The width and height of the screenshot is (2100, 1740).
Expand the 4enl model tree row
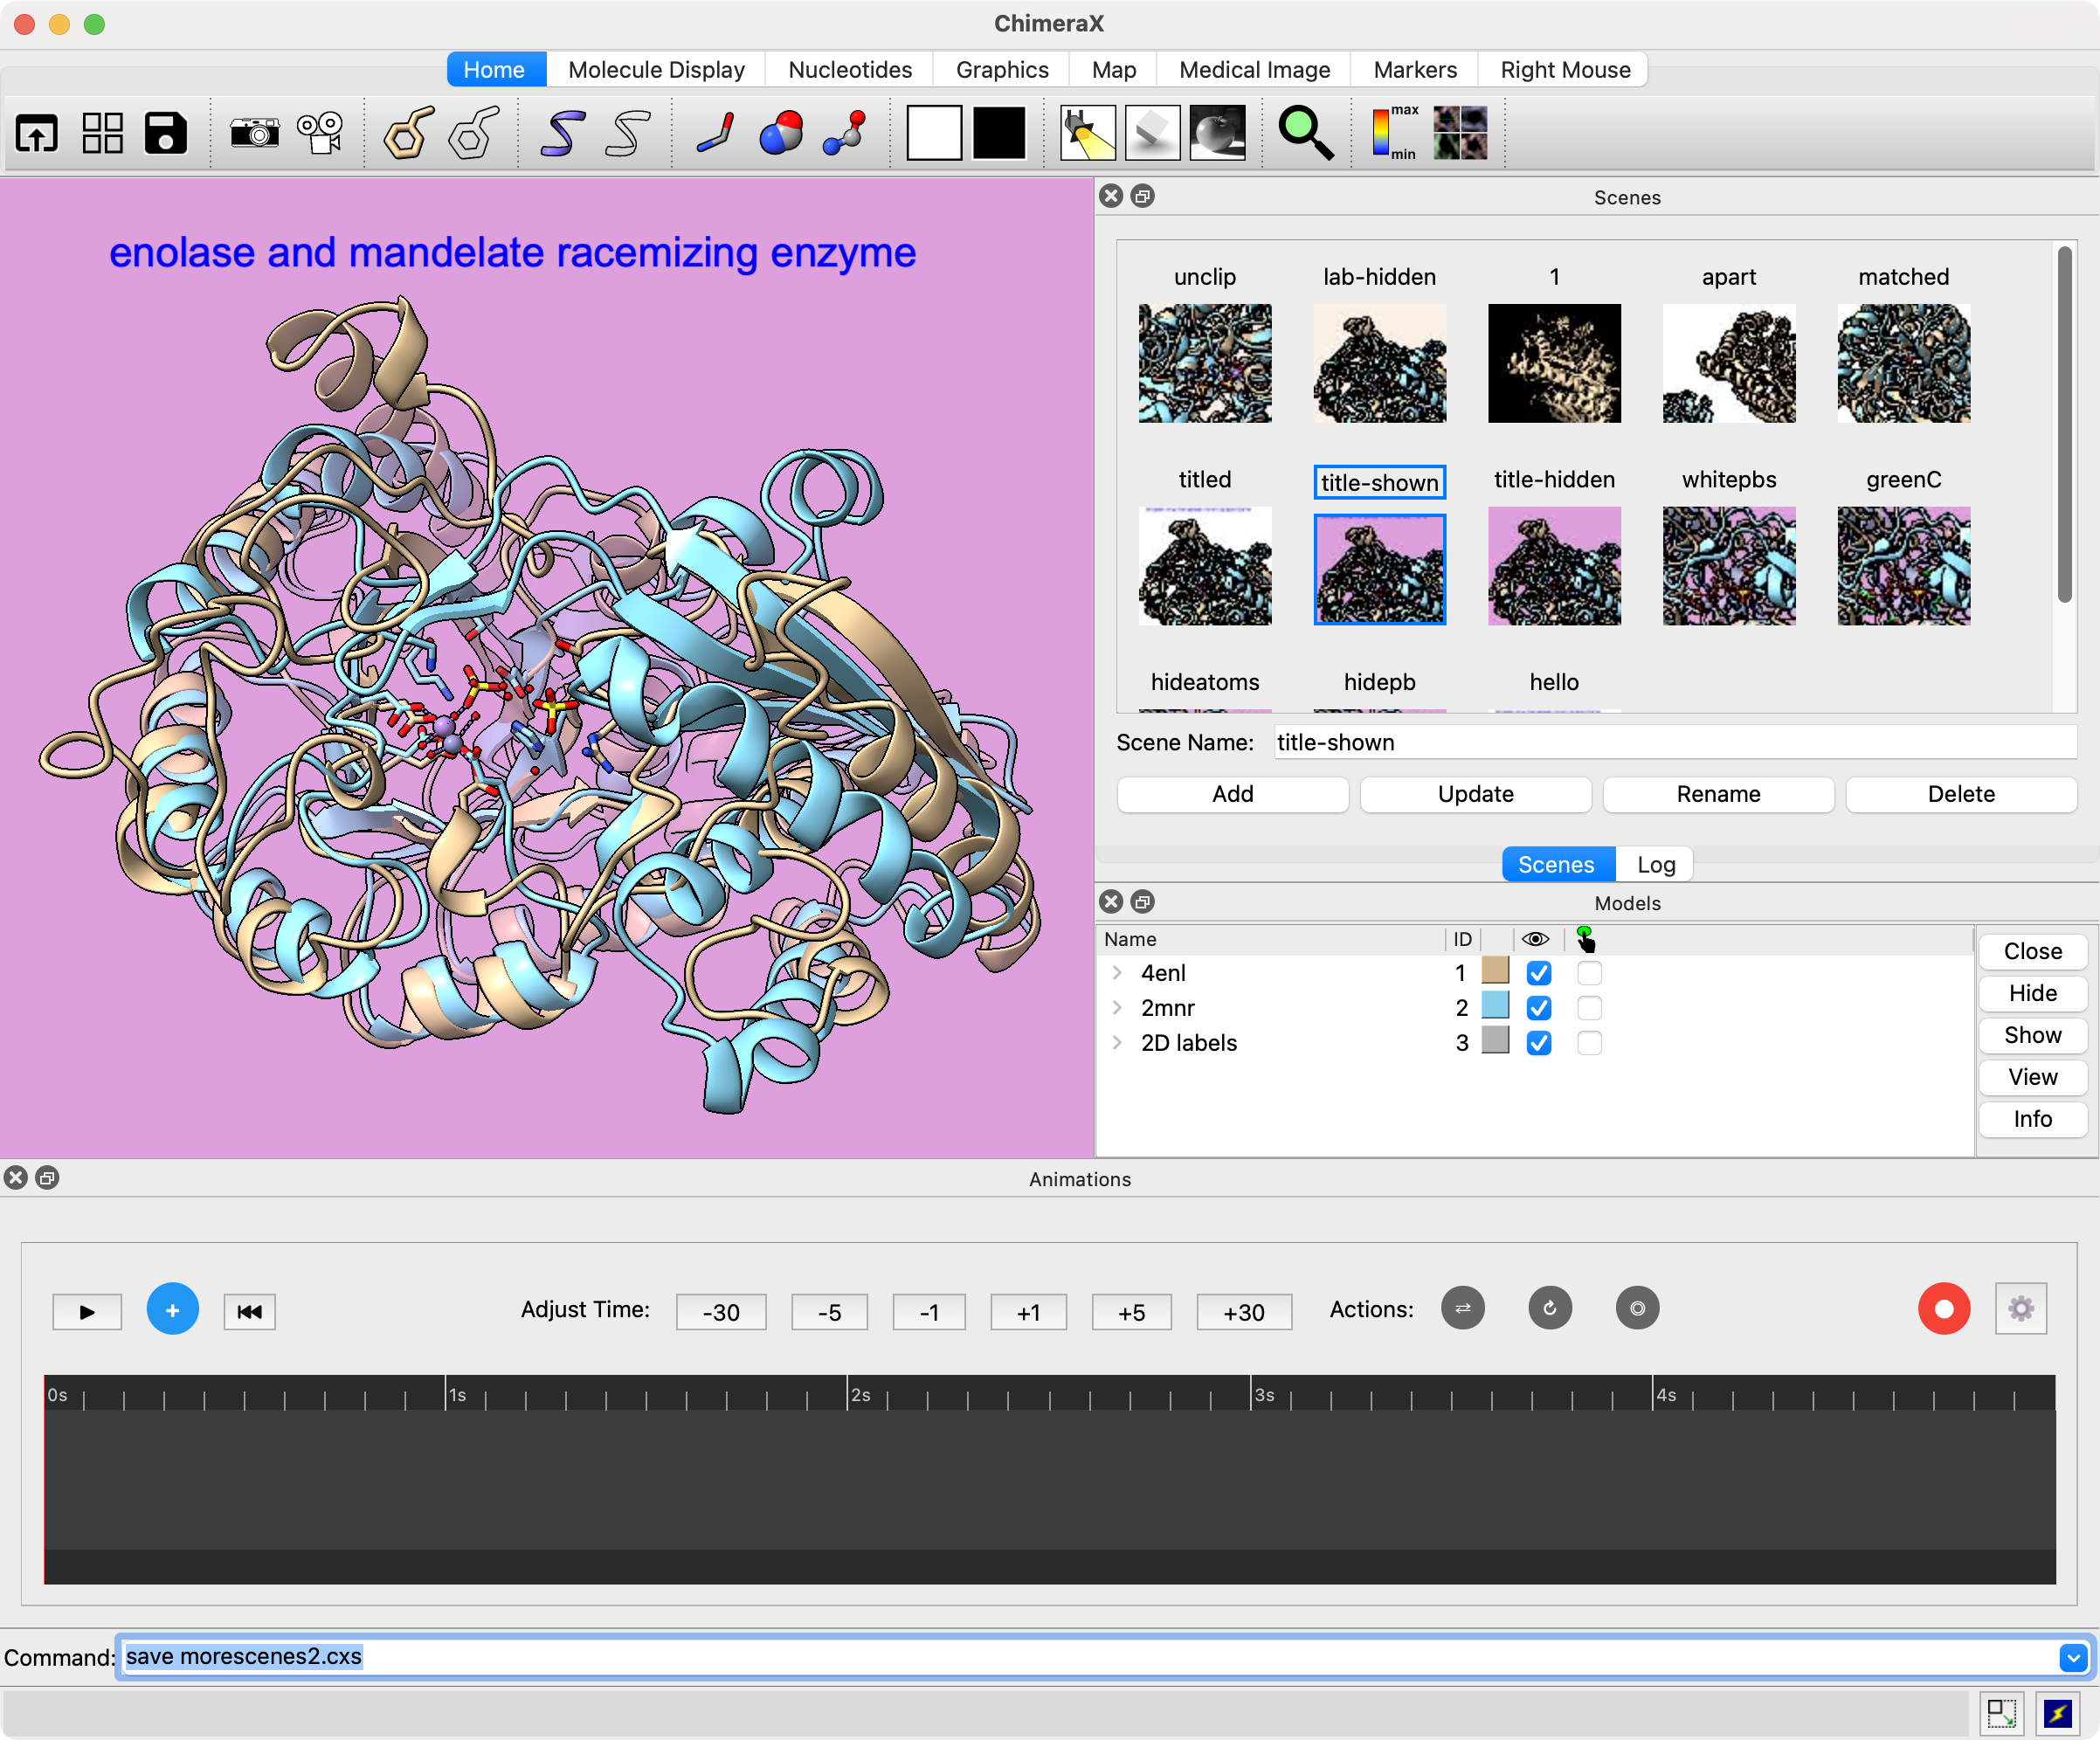(1117, 973)
